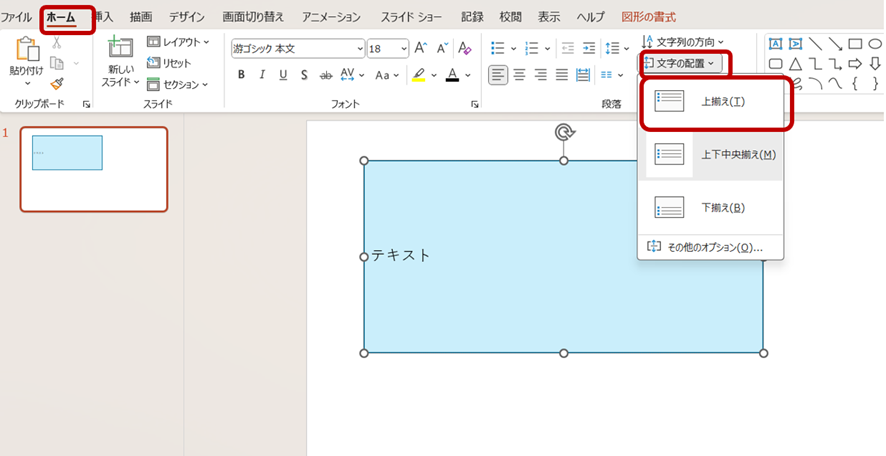Select the center text alignment icon
The width and height of the screenshot is (886, 456).
[519, 75]
